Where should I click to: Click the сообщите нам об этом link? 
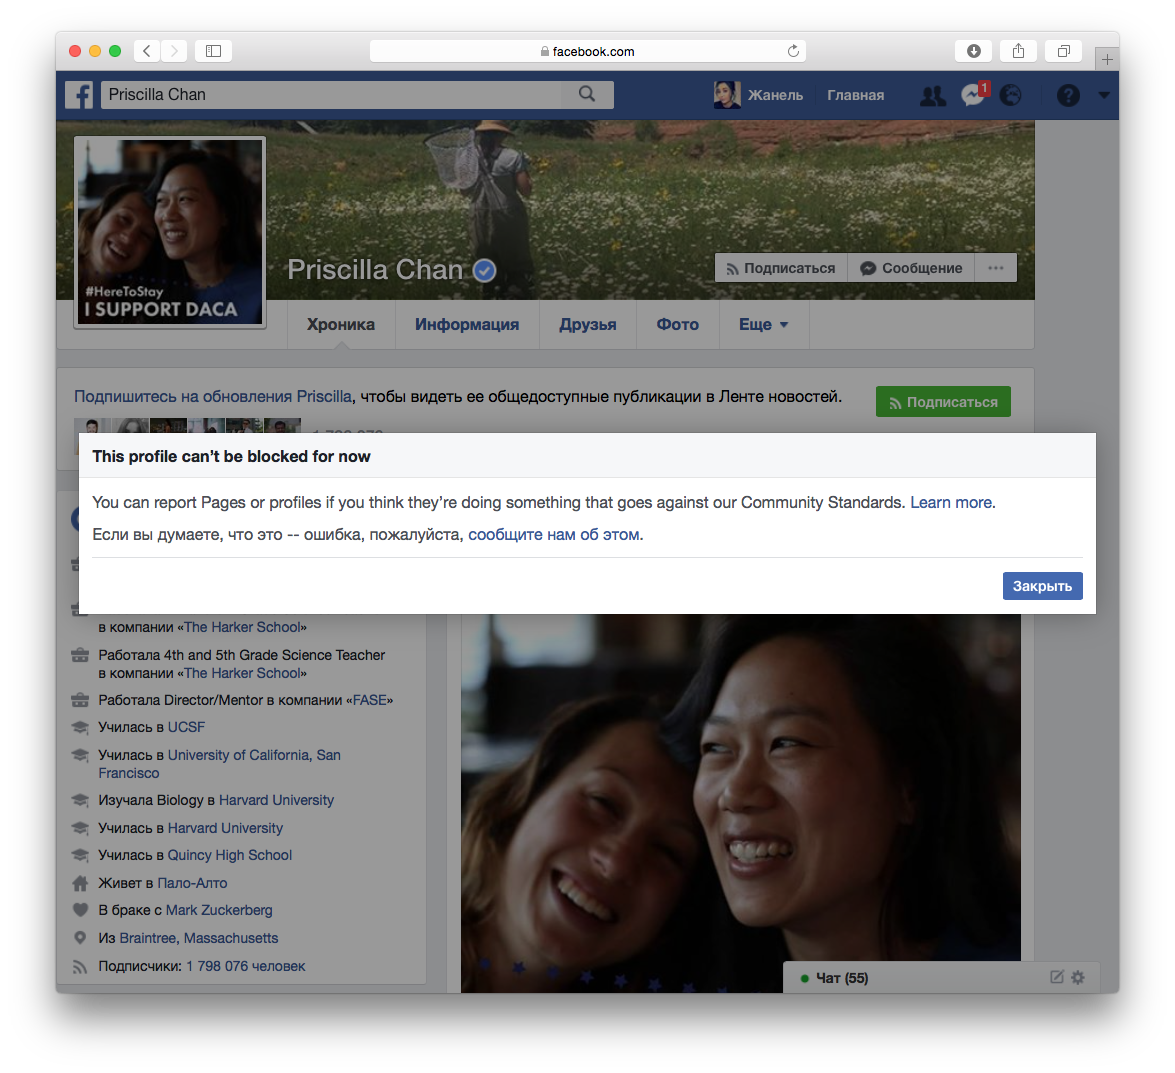pos(554,535)
